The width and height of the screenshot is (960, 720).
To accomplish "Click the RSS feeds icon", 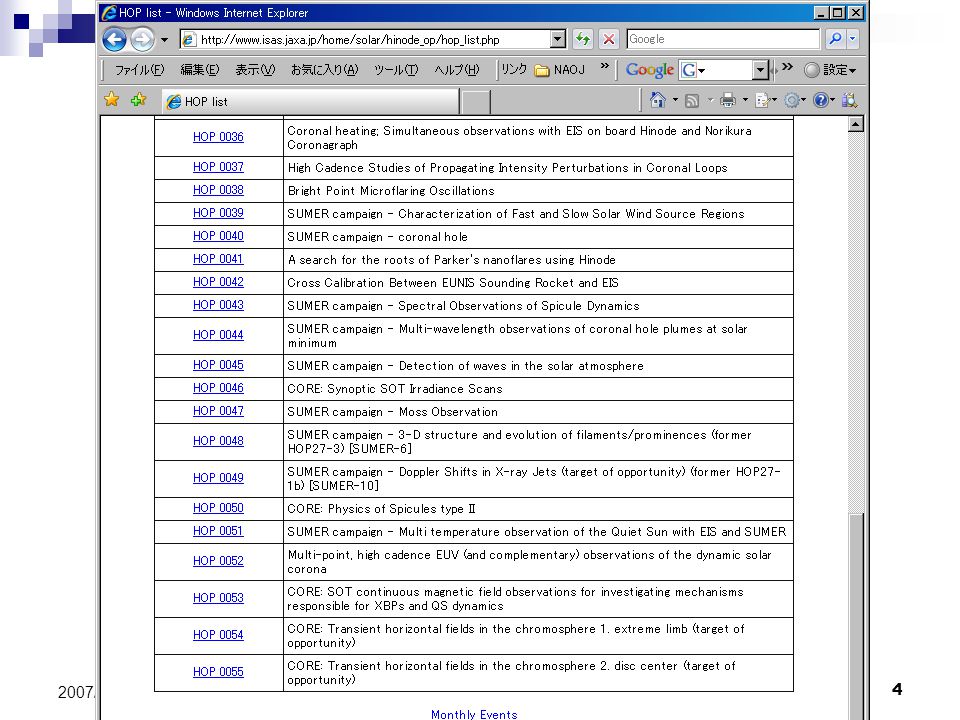I will [692, 100].
